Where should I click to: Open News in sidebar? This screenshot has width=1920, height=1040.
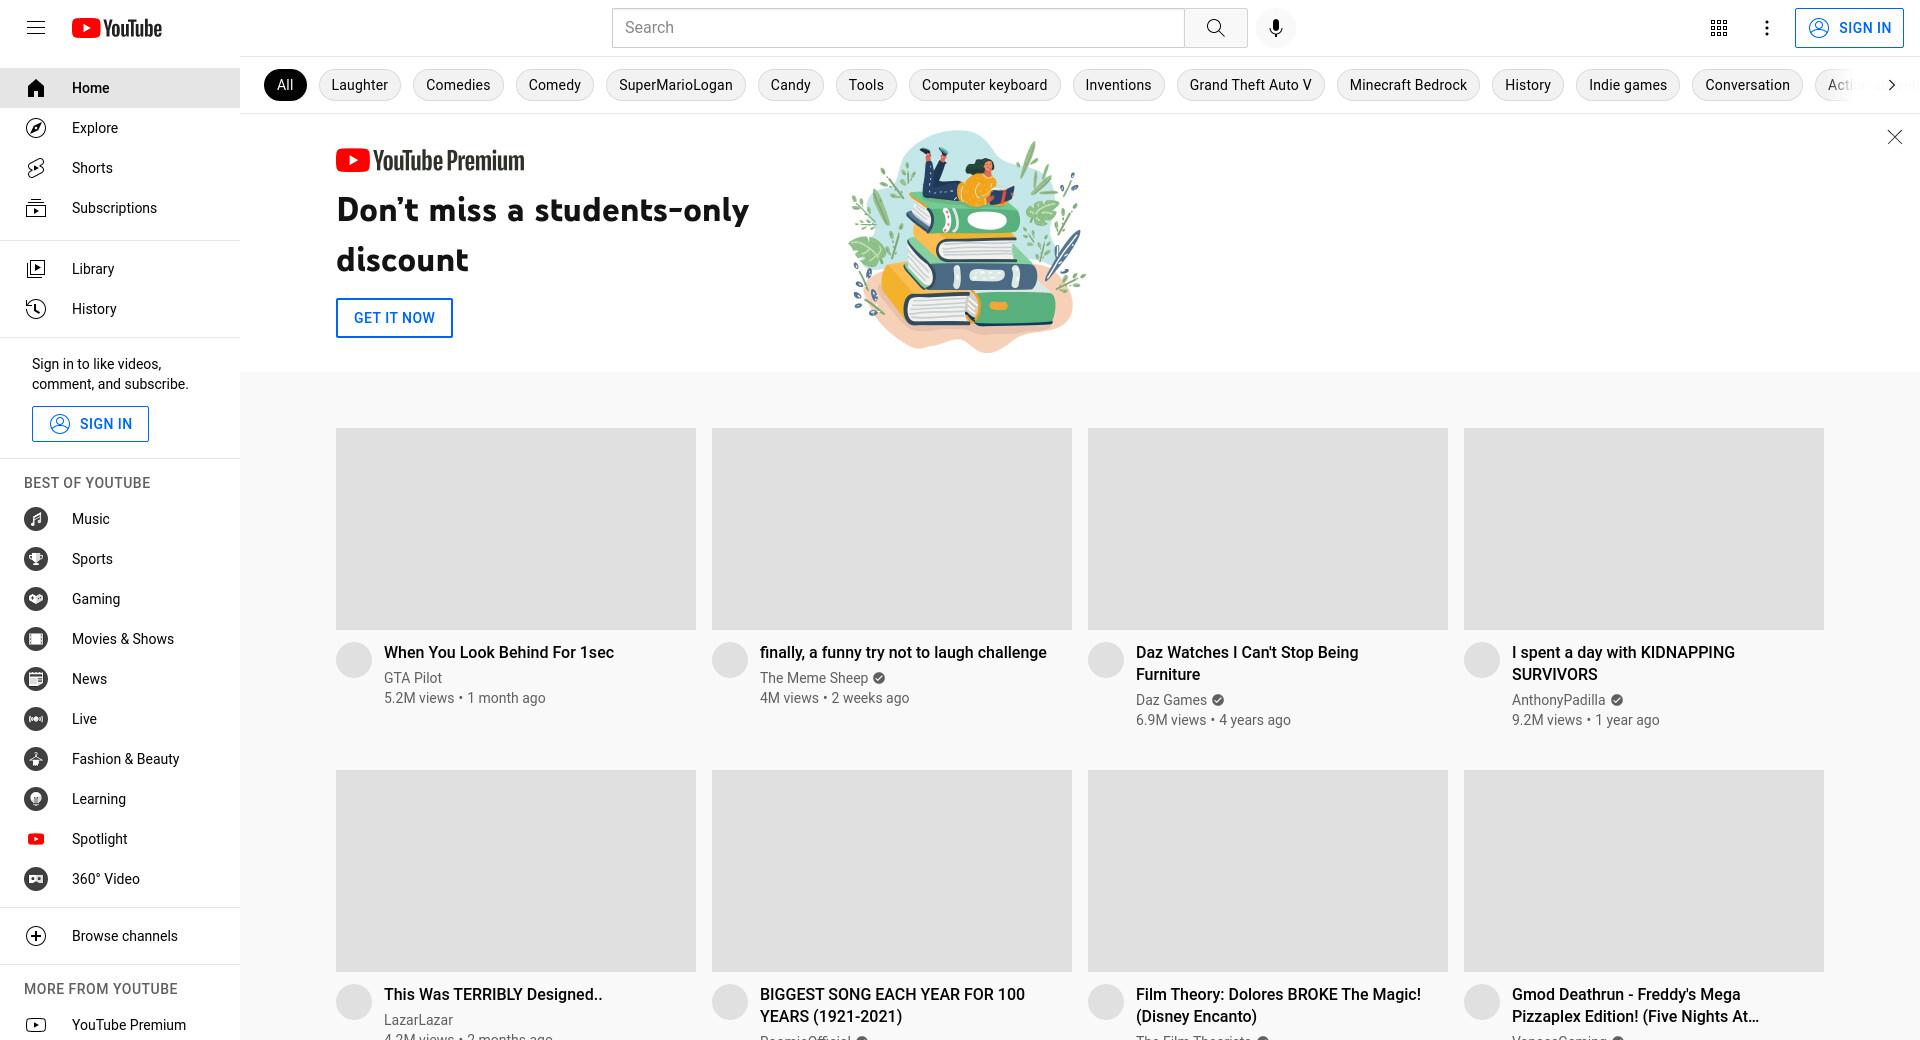tap(120, 679)
